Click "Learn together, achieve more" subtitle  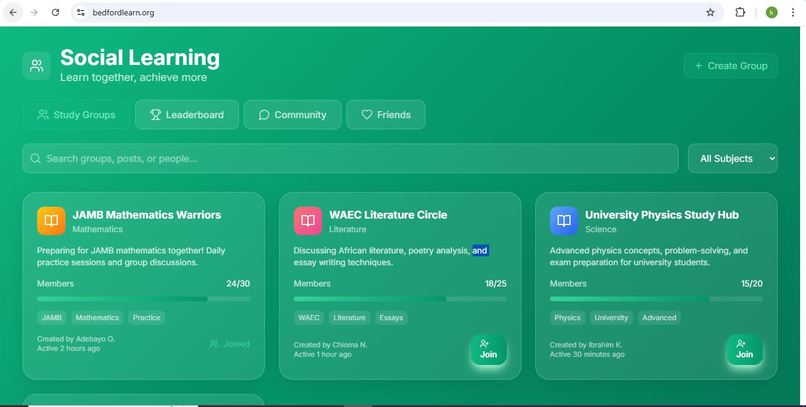pos(134,78)
